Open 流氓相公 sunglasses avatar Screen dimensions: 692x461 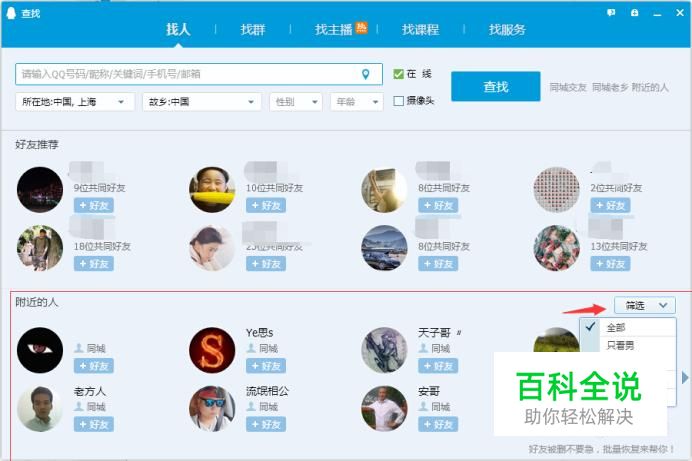point(212,409)
